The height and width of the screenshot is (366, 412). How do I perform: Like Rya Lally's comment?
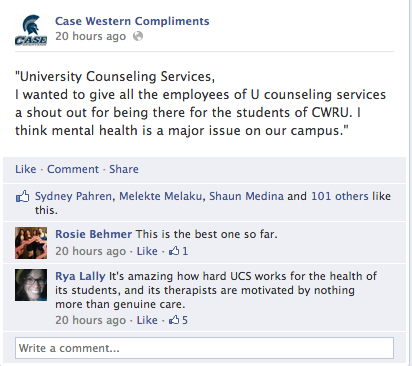coord(147,320)
